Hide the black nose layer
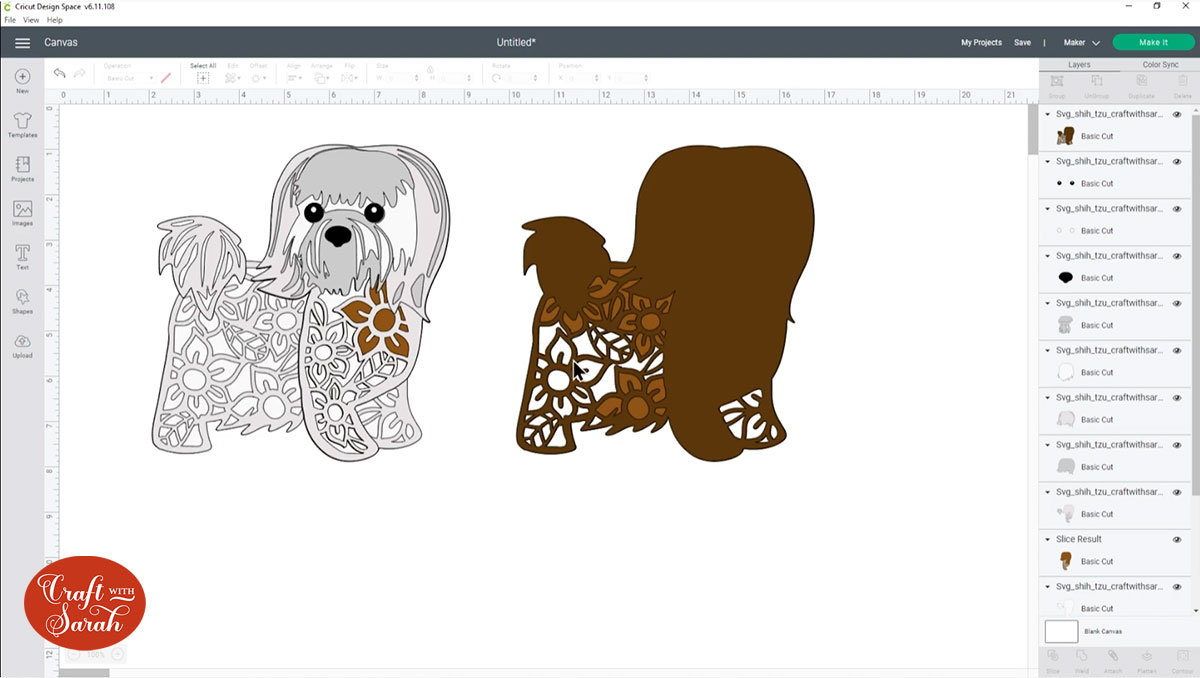 point(1177,256)
